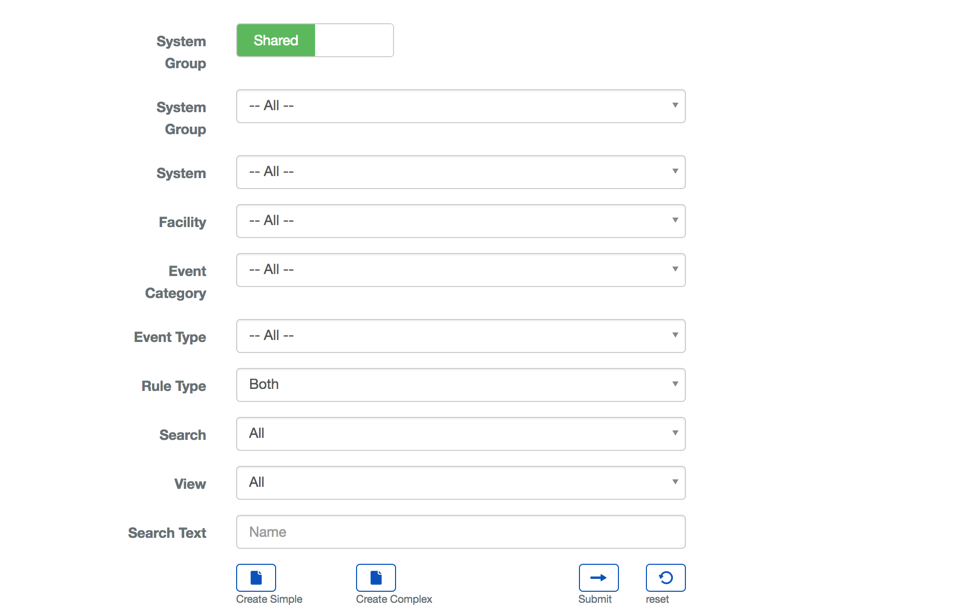Expand the Event Category dropdown

(x=460, y=270)
